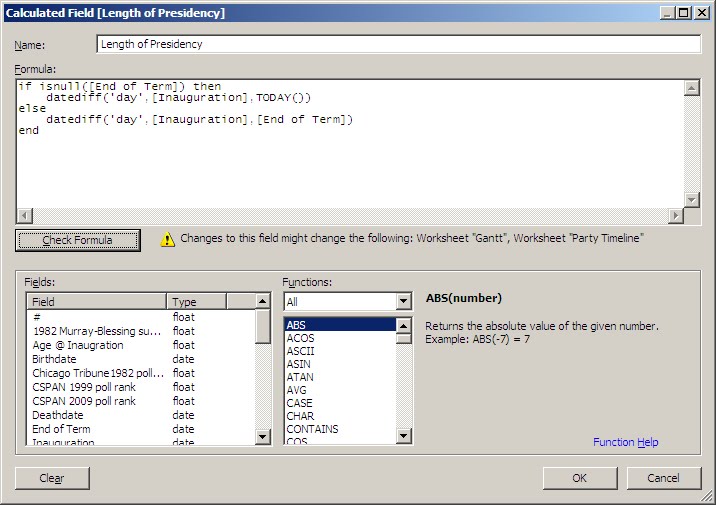Select ATAN function
Image resolution: width=716 pixels, height=505 pixels.
coord(340,377)
